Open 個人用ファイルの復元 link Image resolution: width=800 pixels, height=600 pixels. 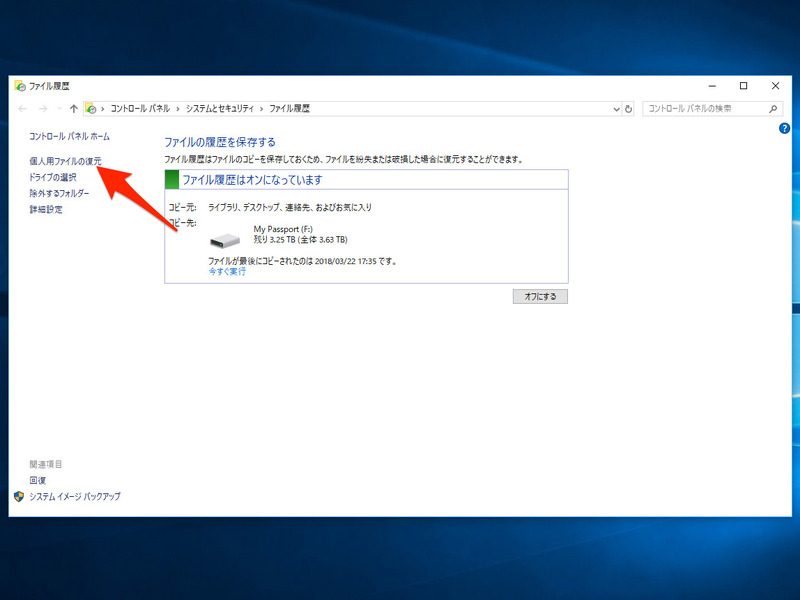click(x=65, y=161)
